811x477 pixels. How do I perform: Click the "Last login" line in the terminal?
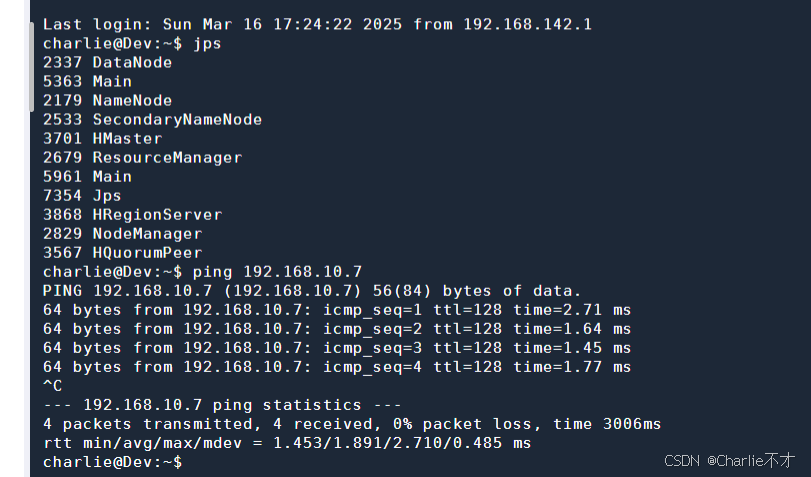click(317, 24)
